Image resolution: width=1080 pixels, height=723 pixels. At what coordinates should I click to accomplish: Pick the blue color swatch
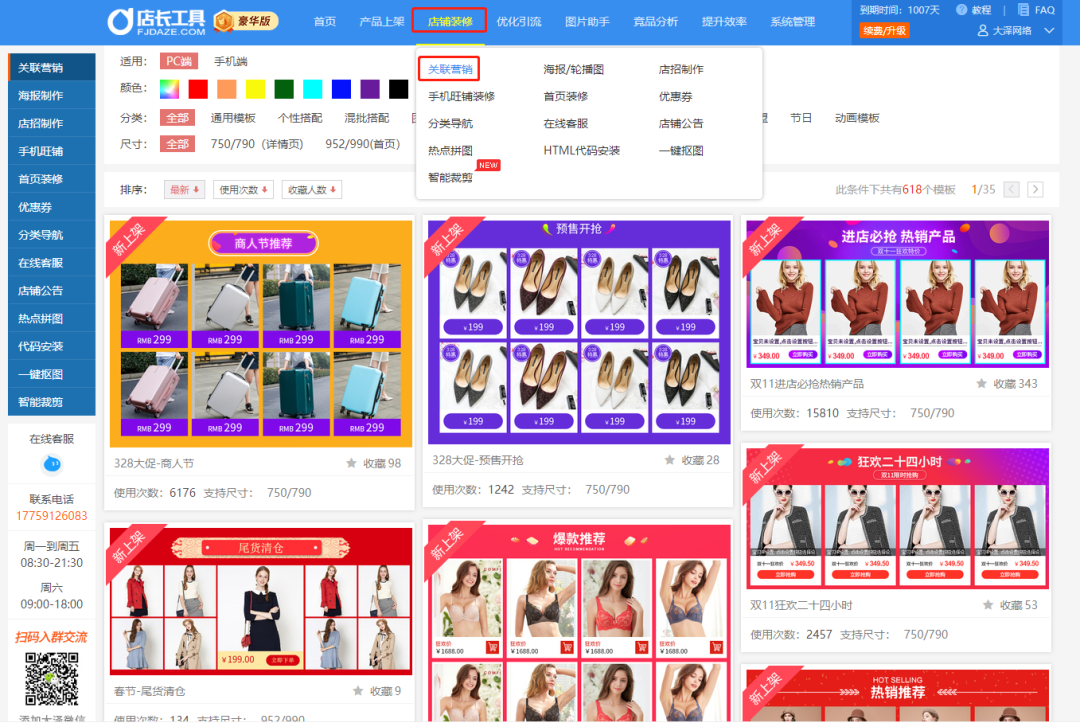coord(341,89)
